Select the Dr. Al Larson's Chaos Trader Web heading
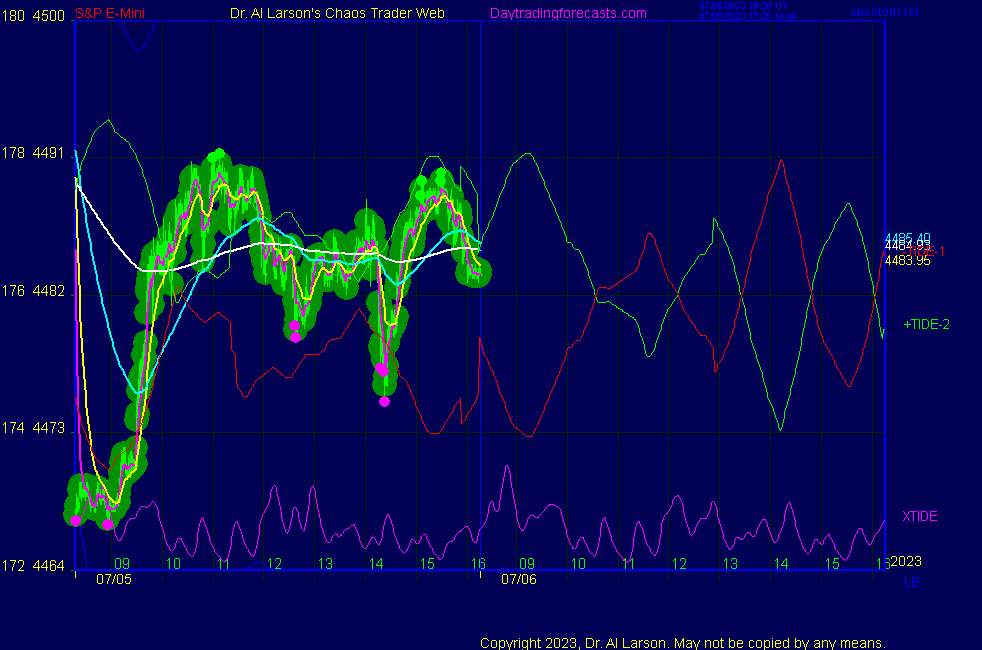 (337, 13)
